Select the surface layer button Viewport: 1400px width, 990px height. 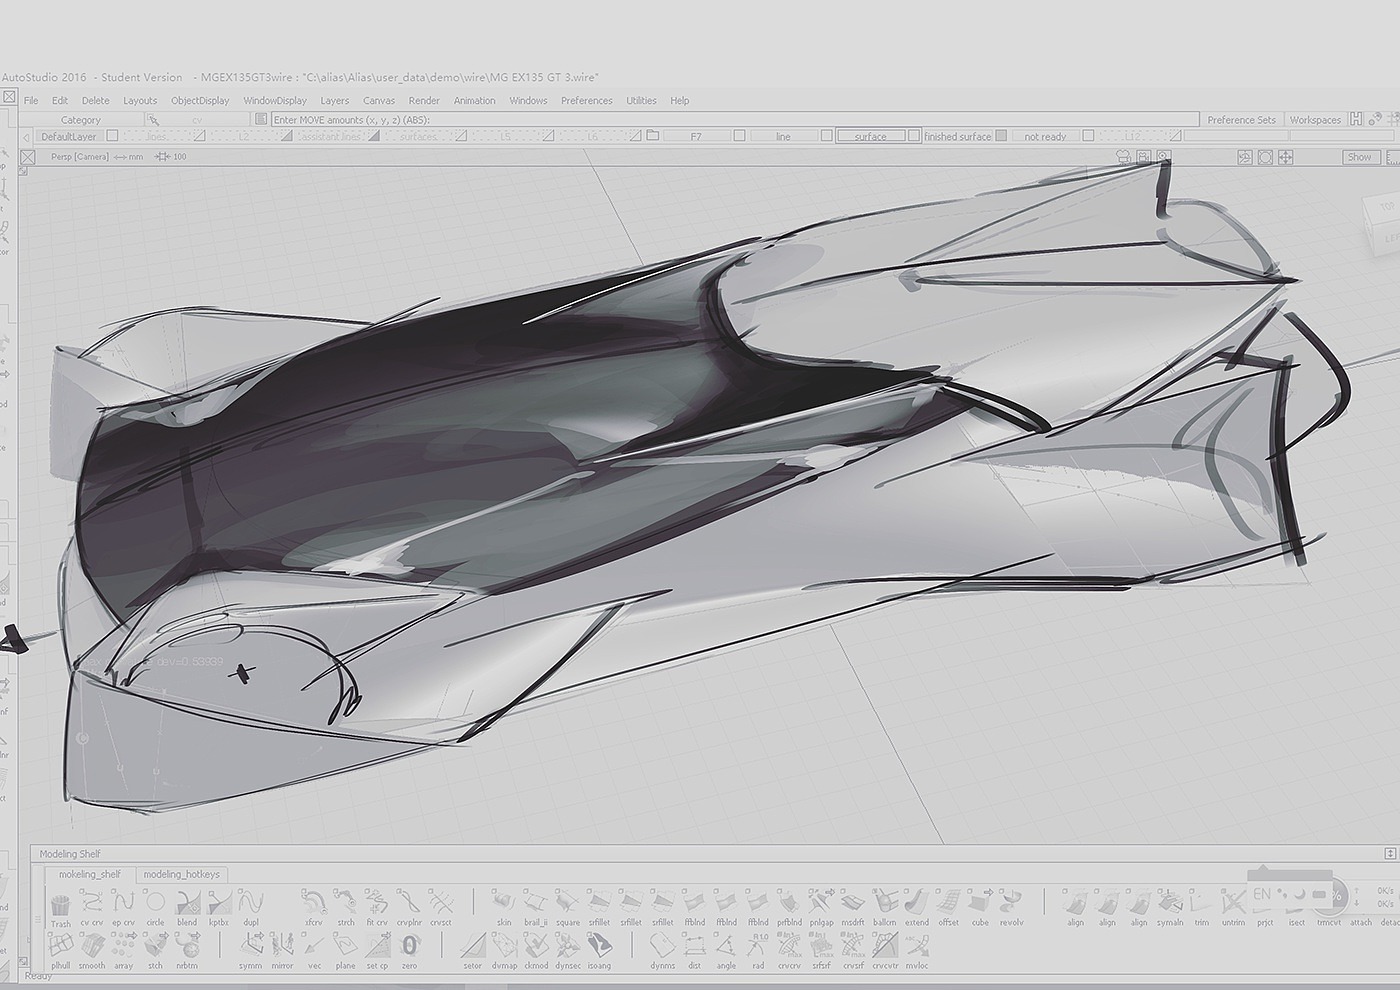[870, 136]
